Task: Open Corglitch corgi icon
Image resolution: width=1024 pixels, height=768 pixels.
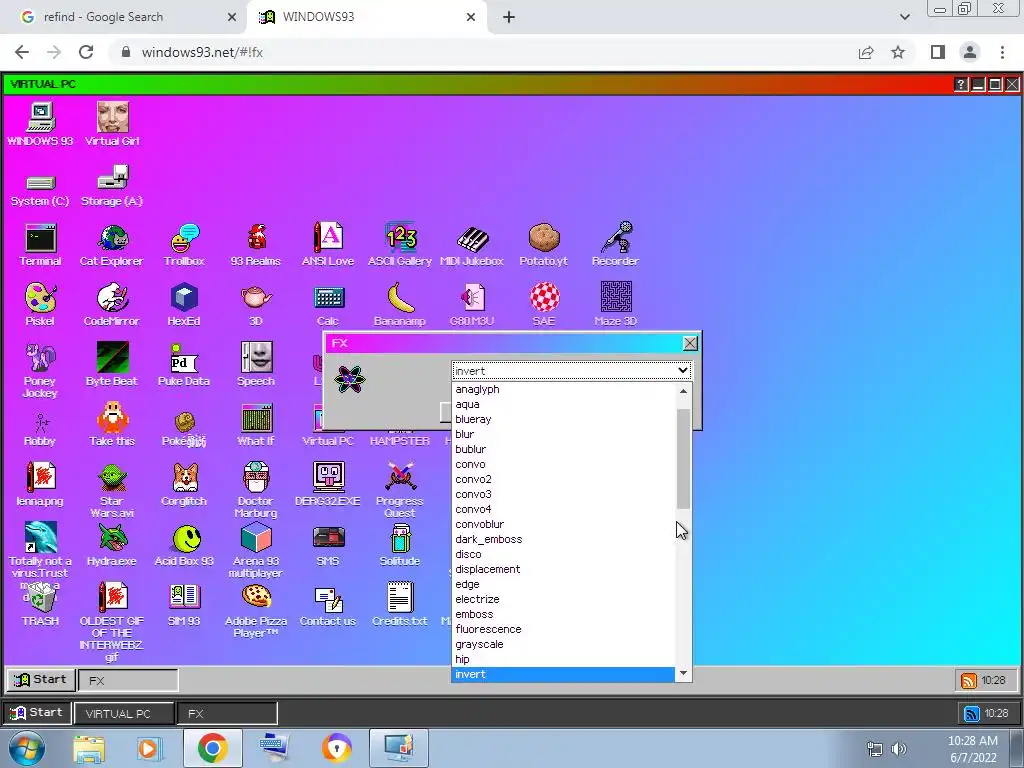Action: 184,485
